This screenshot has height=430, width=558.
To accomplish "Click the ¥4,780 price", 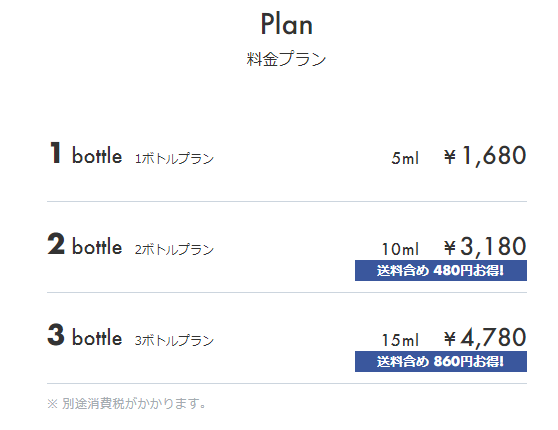I will (x=485, y=337).
